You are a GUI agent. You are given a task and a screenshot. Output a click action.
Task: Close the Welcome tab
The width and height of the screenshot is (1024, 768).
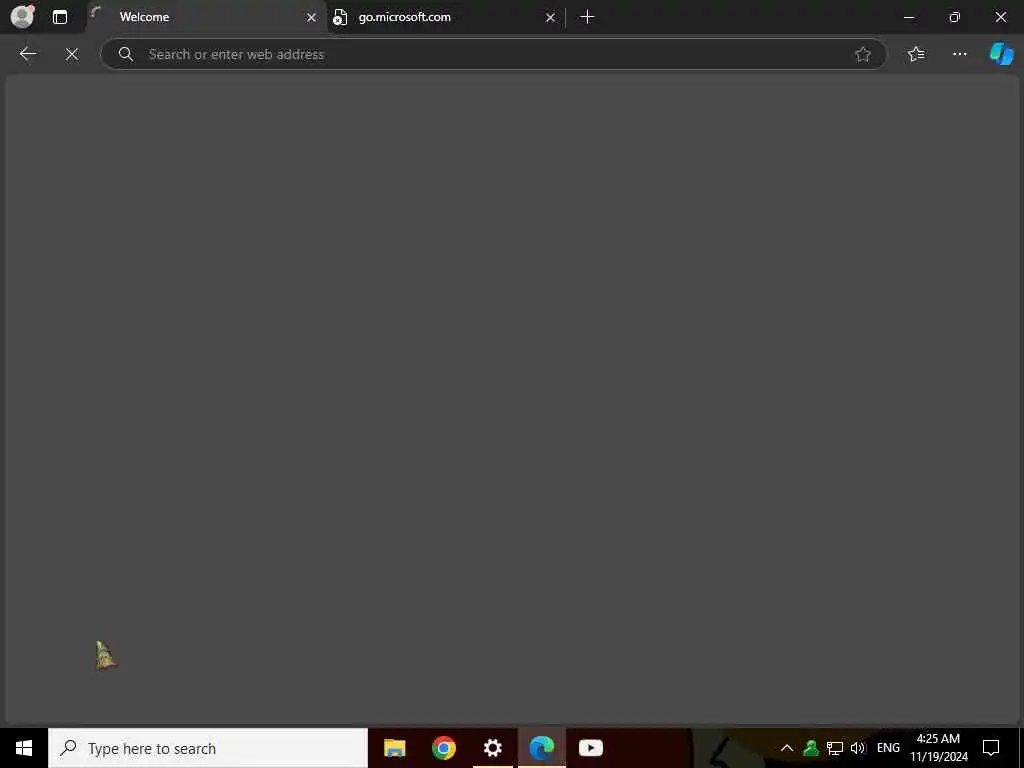click(x=312, y=18)
